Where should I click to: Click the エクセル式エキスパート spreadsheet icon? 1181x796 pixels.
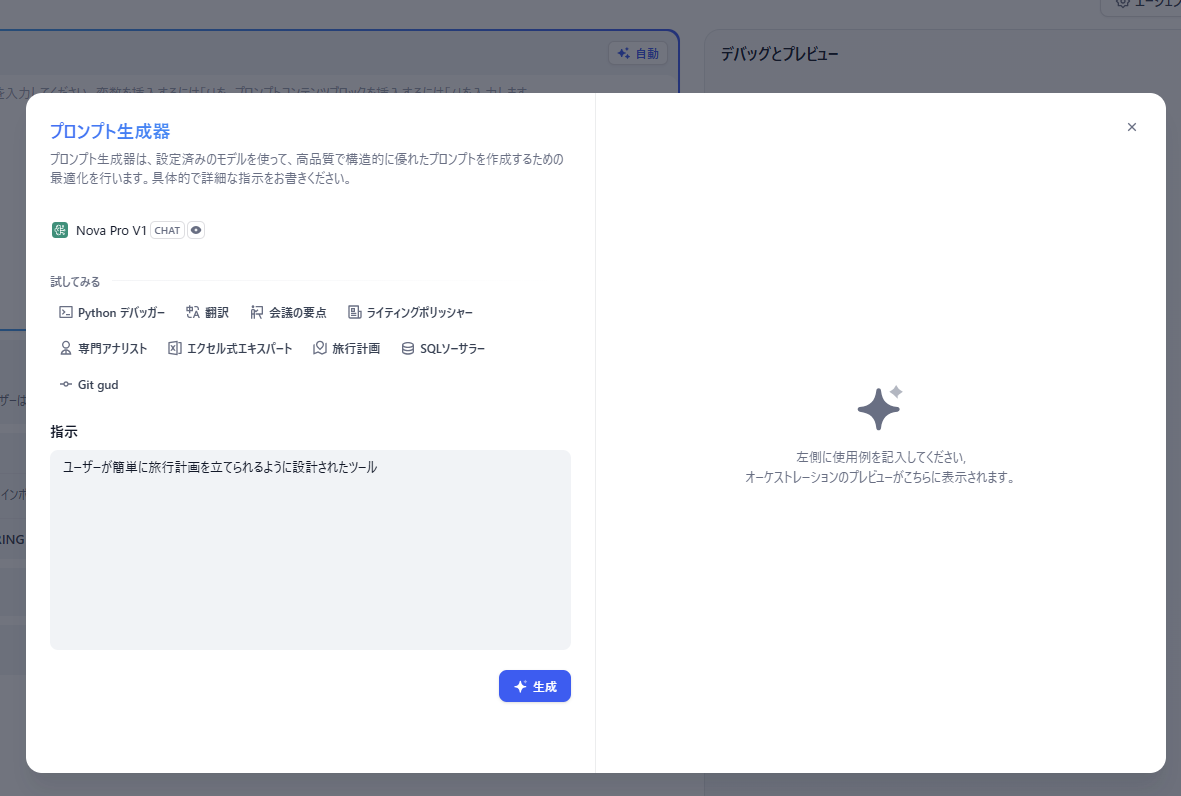(175, 348)
